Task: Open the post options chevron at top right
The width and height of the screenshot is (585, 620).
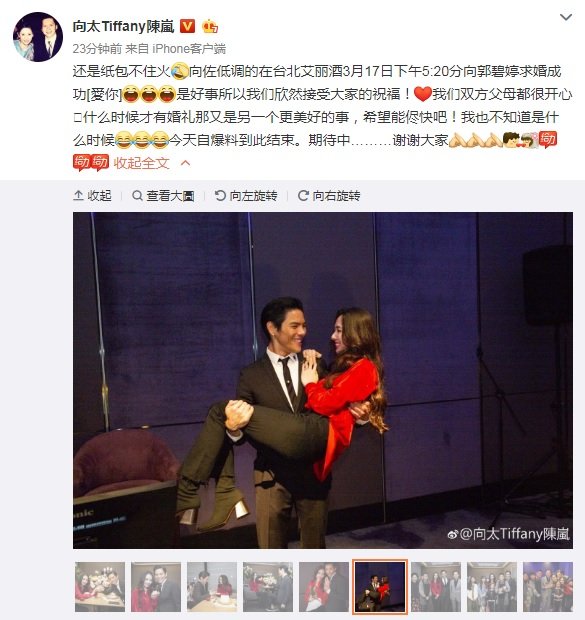Action: click(566, 17)
